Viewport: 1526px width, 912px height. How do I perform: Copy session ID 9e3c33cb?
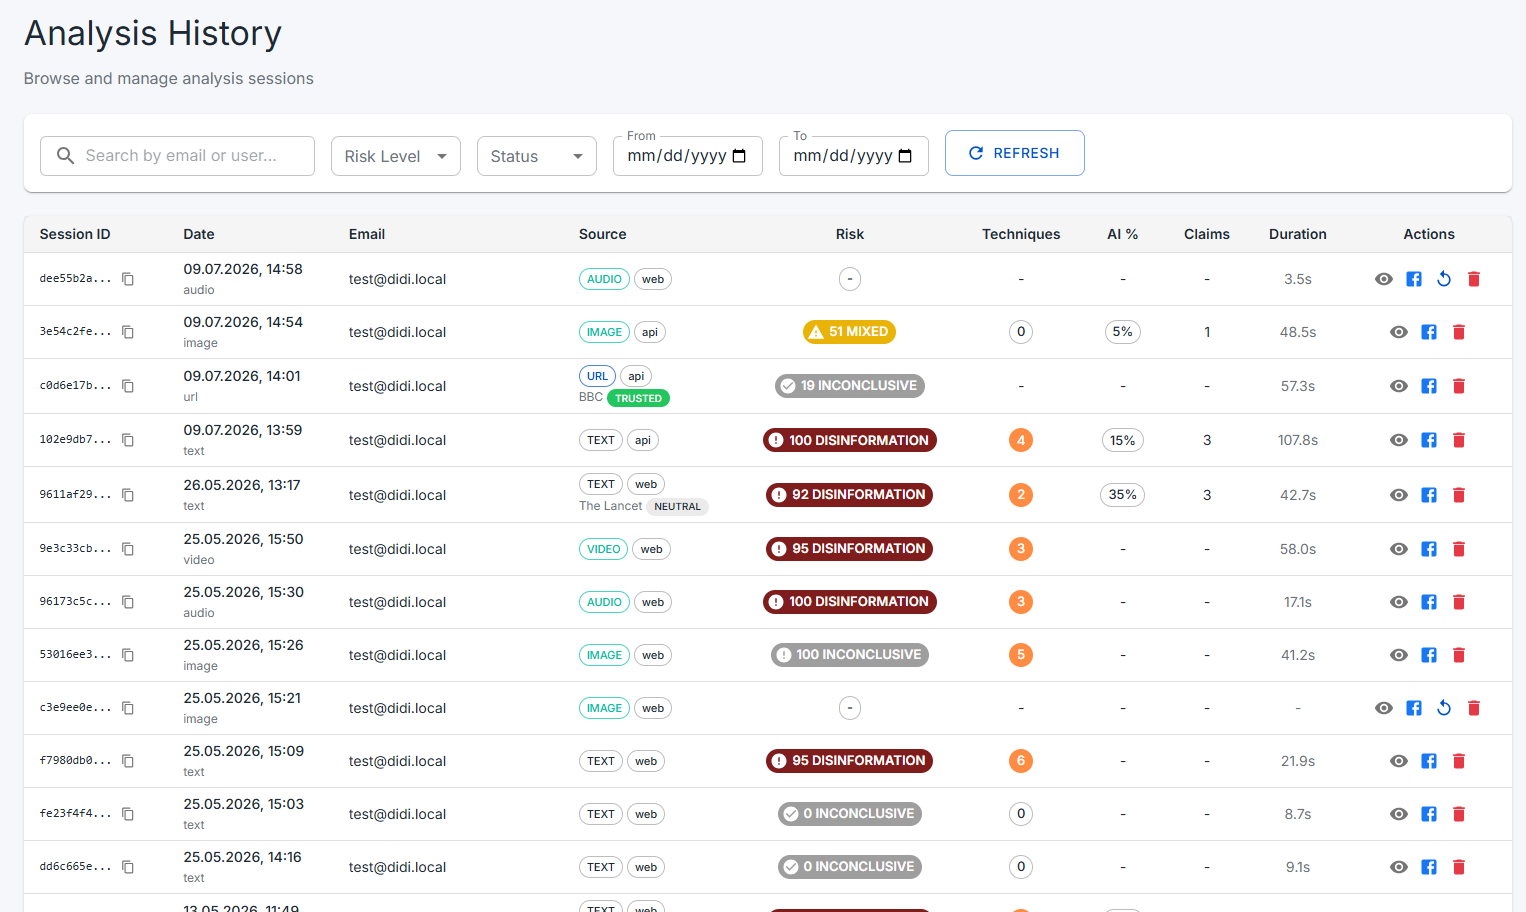(x=128, y=549)
